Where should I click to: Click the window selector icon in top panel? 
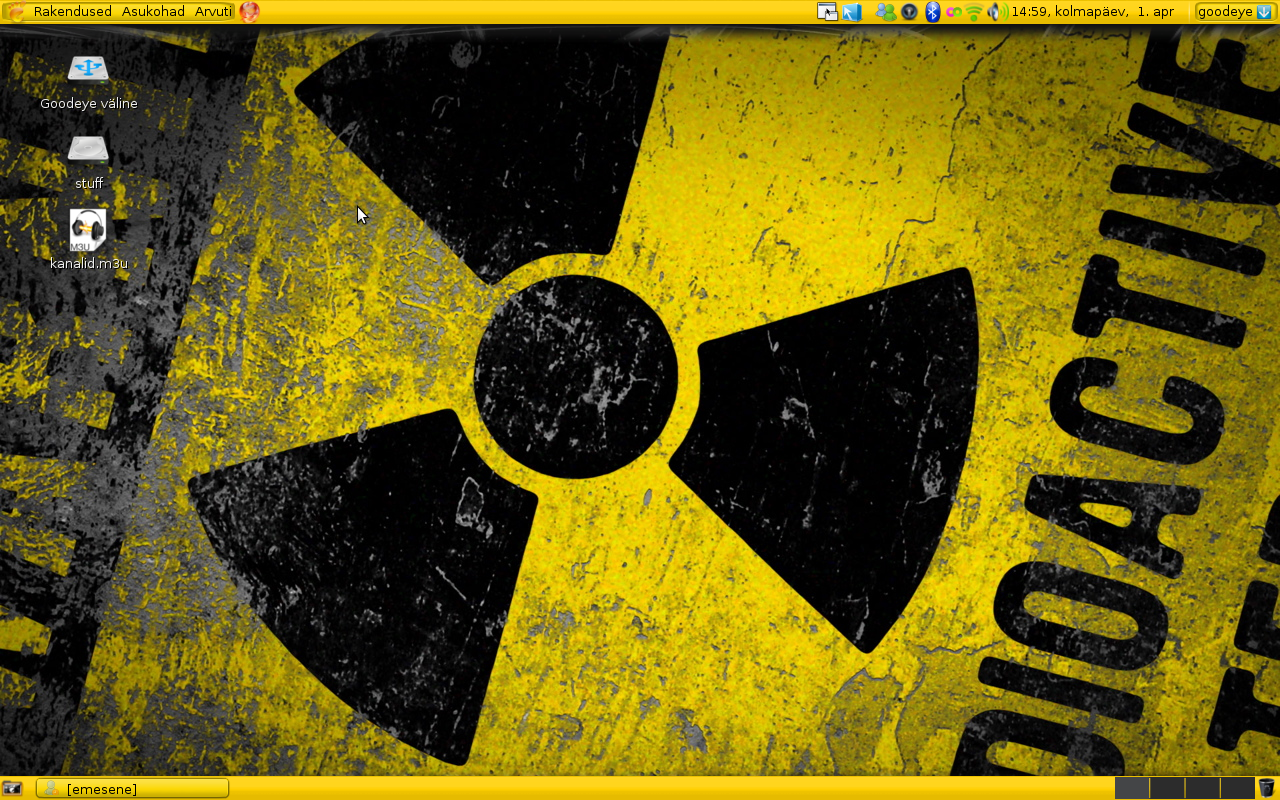pyautogui.click(x=827, y=12)
